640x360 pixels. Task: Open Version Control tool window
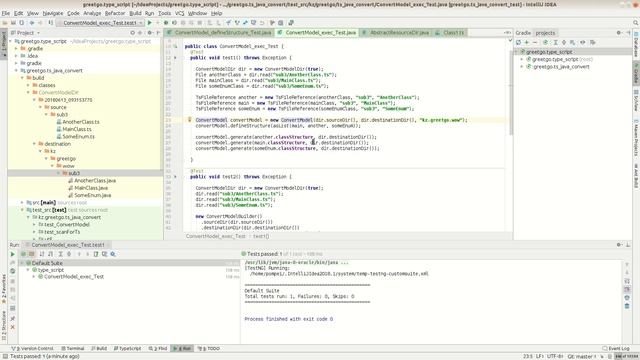pyautogui.click(x=33, y=349)
